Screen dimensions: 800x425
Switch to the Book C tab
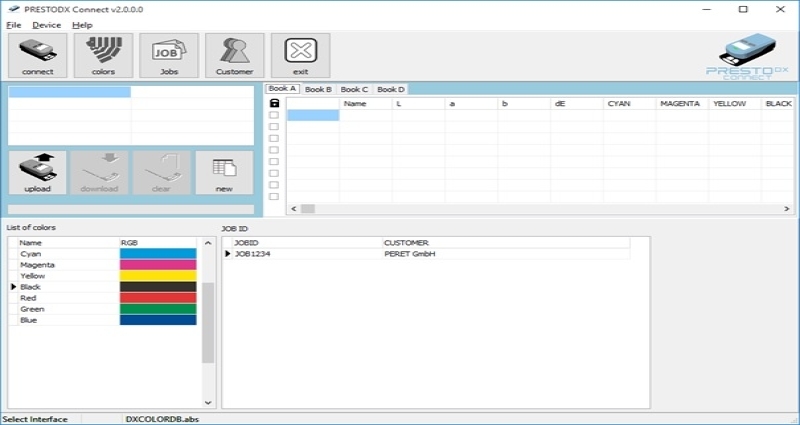[x=354, y=89]
